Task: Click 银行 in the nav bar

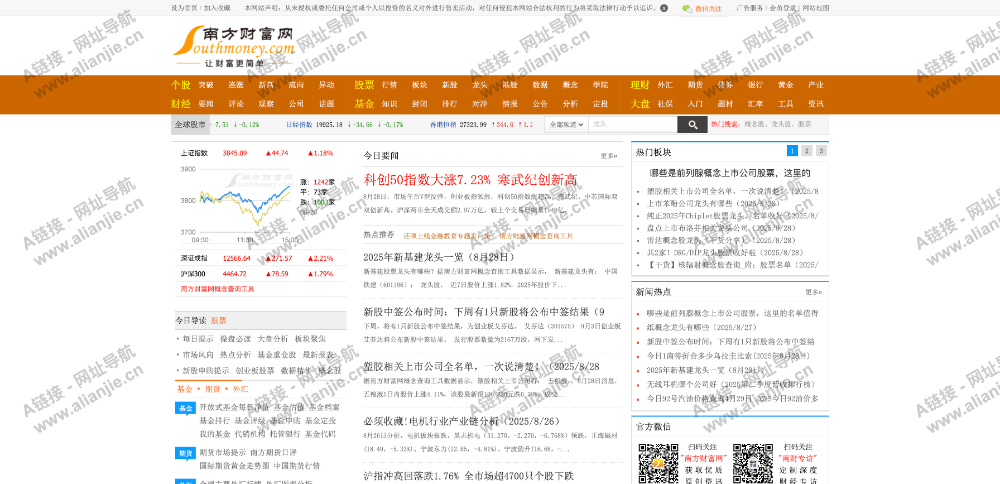Action: pos(755,85)
